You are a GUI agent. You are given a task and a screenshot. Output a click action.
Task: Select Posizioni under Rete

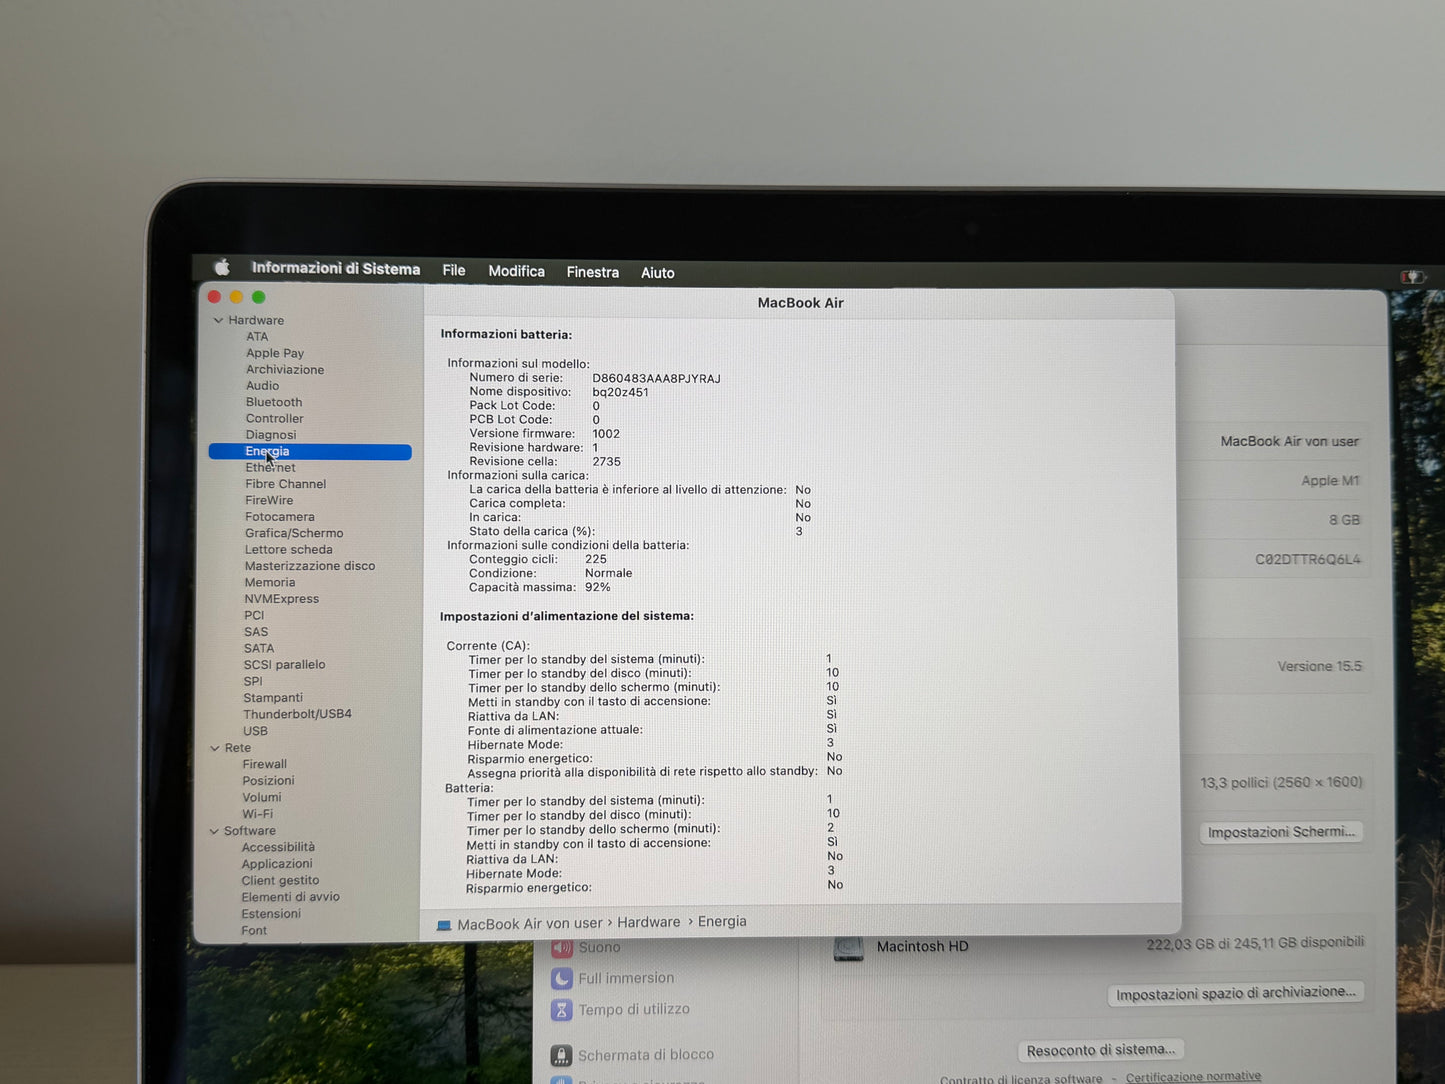click(268, 781)
